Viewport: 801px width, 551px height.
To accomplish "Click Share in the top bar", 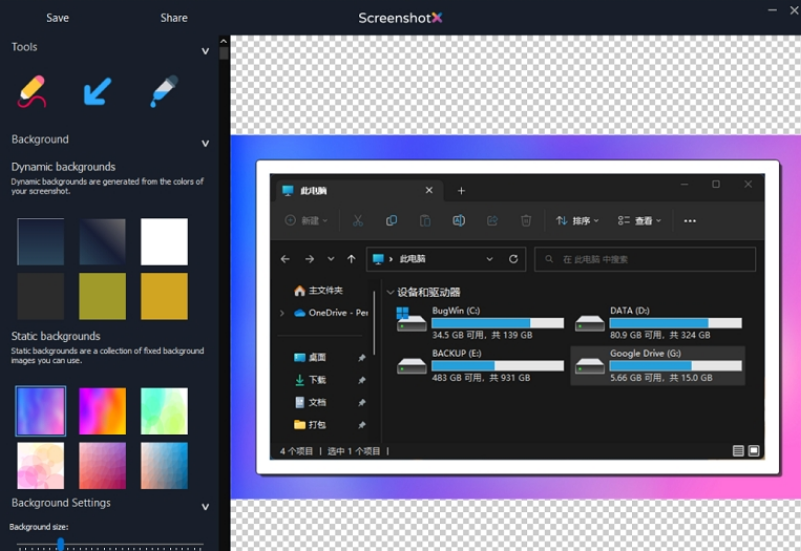I will tap(174, 18).
